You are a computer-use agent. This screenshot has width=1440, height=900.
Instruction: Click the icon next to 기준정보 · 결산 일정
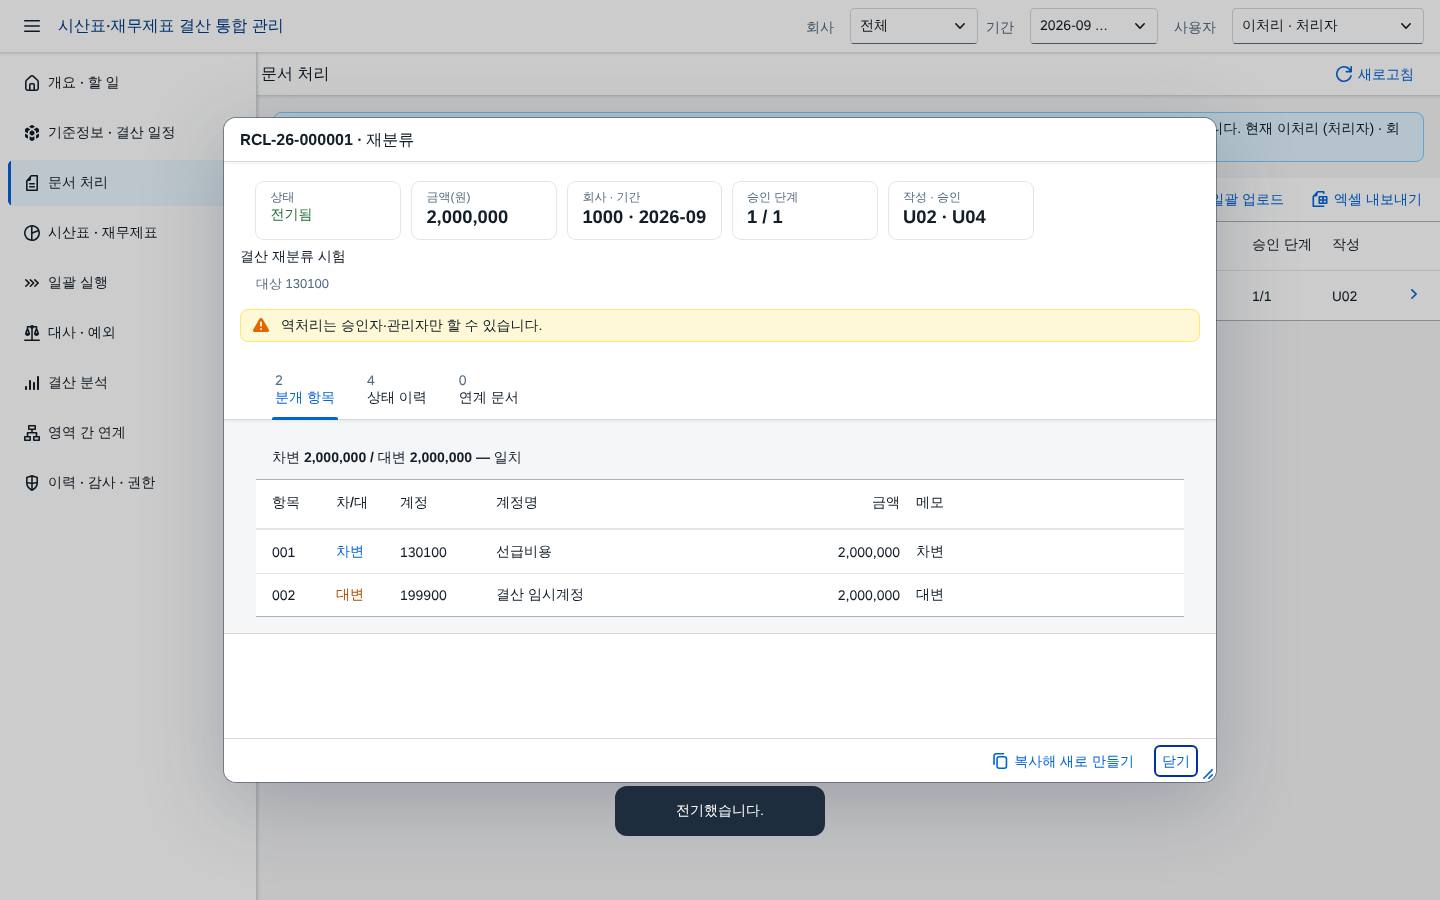[32, 133]
